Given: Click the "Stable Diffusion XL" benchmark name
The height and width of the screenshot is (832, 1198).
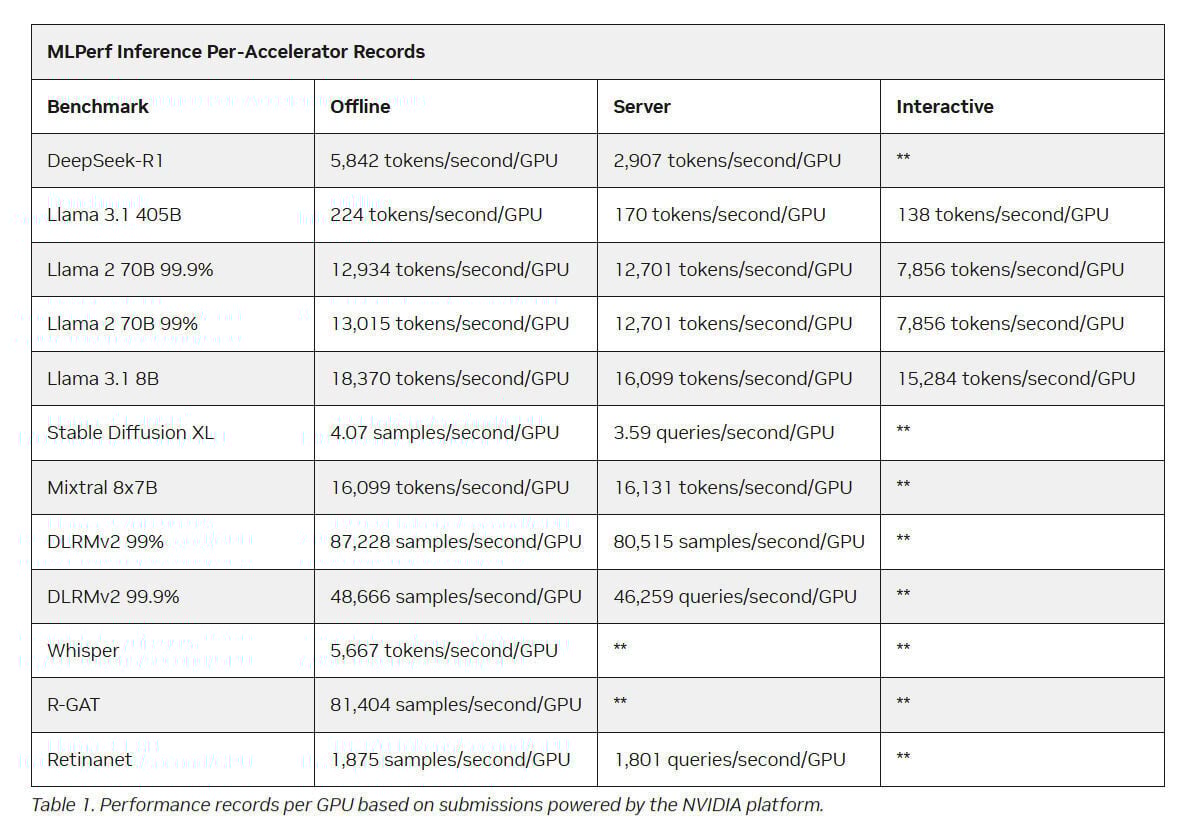Looking at the screenshot, I should pyautogui.click(x=131, y=433).
